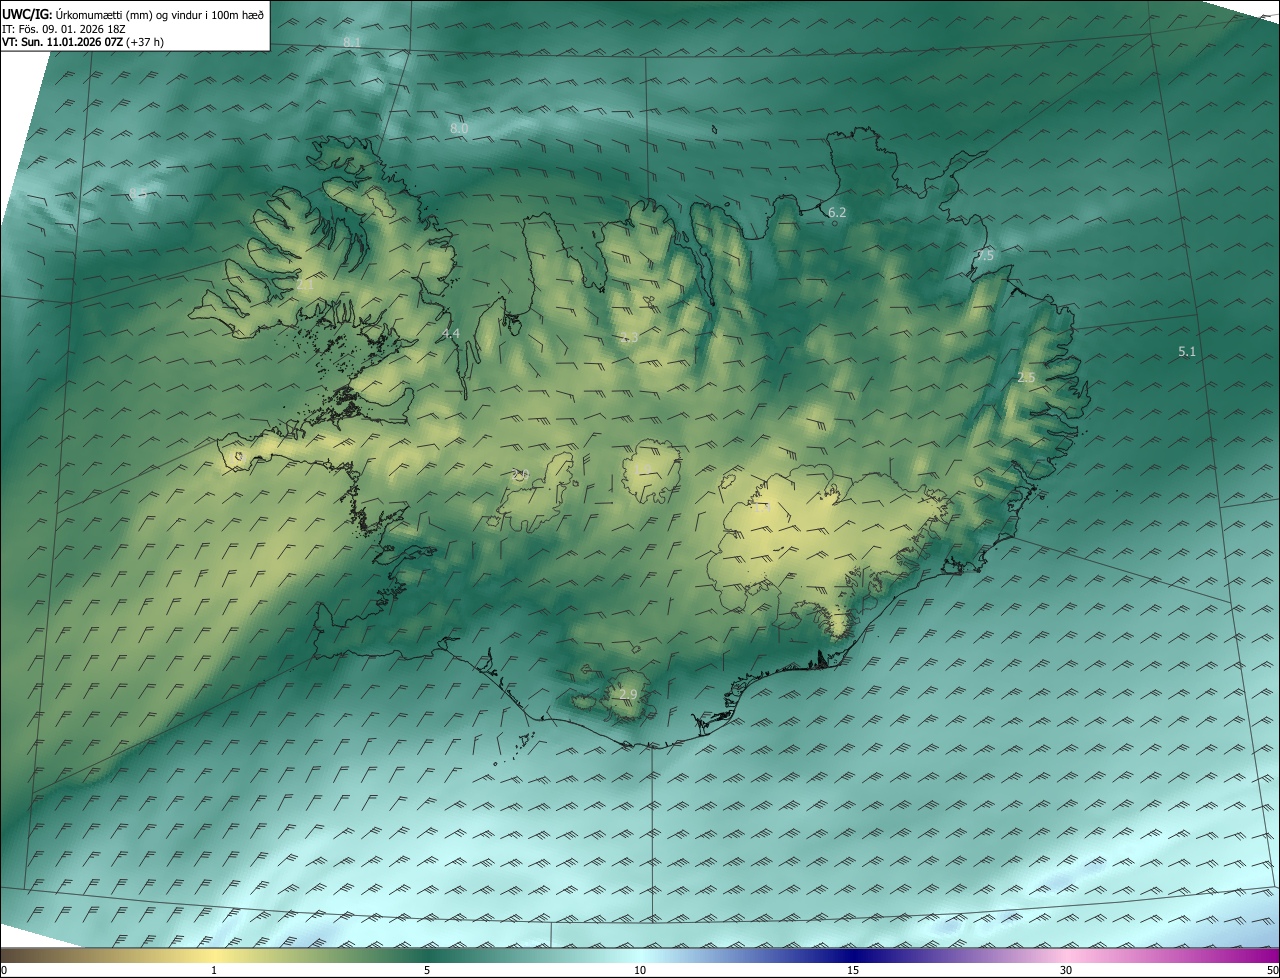Select the 2.0 value label near Langjökull
Screen dimensions: 1280x978
click(x=519, y=475)
